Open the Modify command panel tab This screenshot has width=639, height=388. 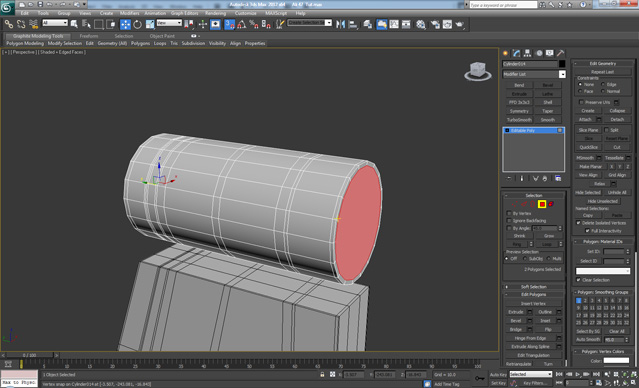(x=516, y=53)
